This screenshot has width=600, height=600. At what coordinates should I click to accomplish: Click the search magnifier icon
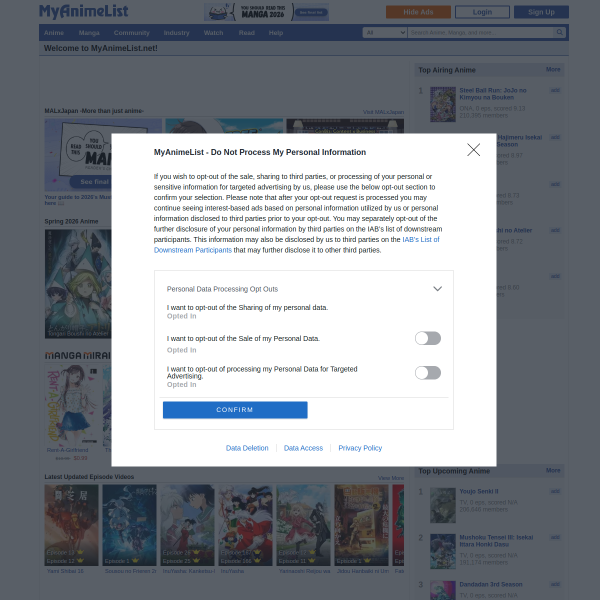559,33
